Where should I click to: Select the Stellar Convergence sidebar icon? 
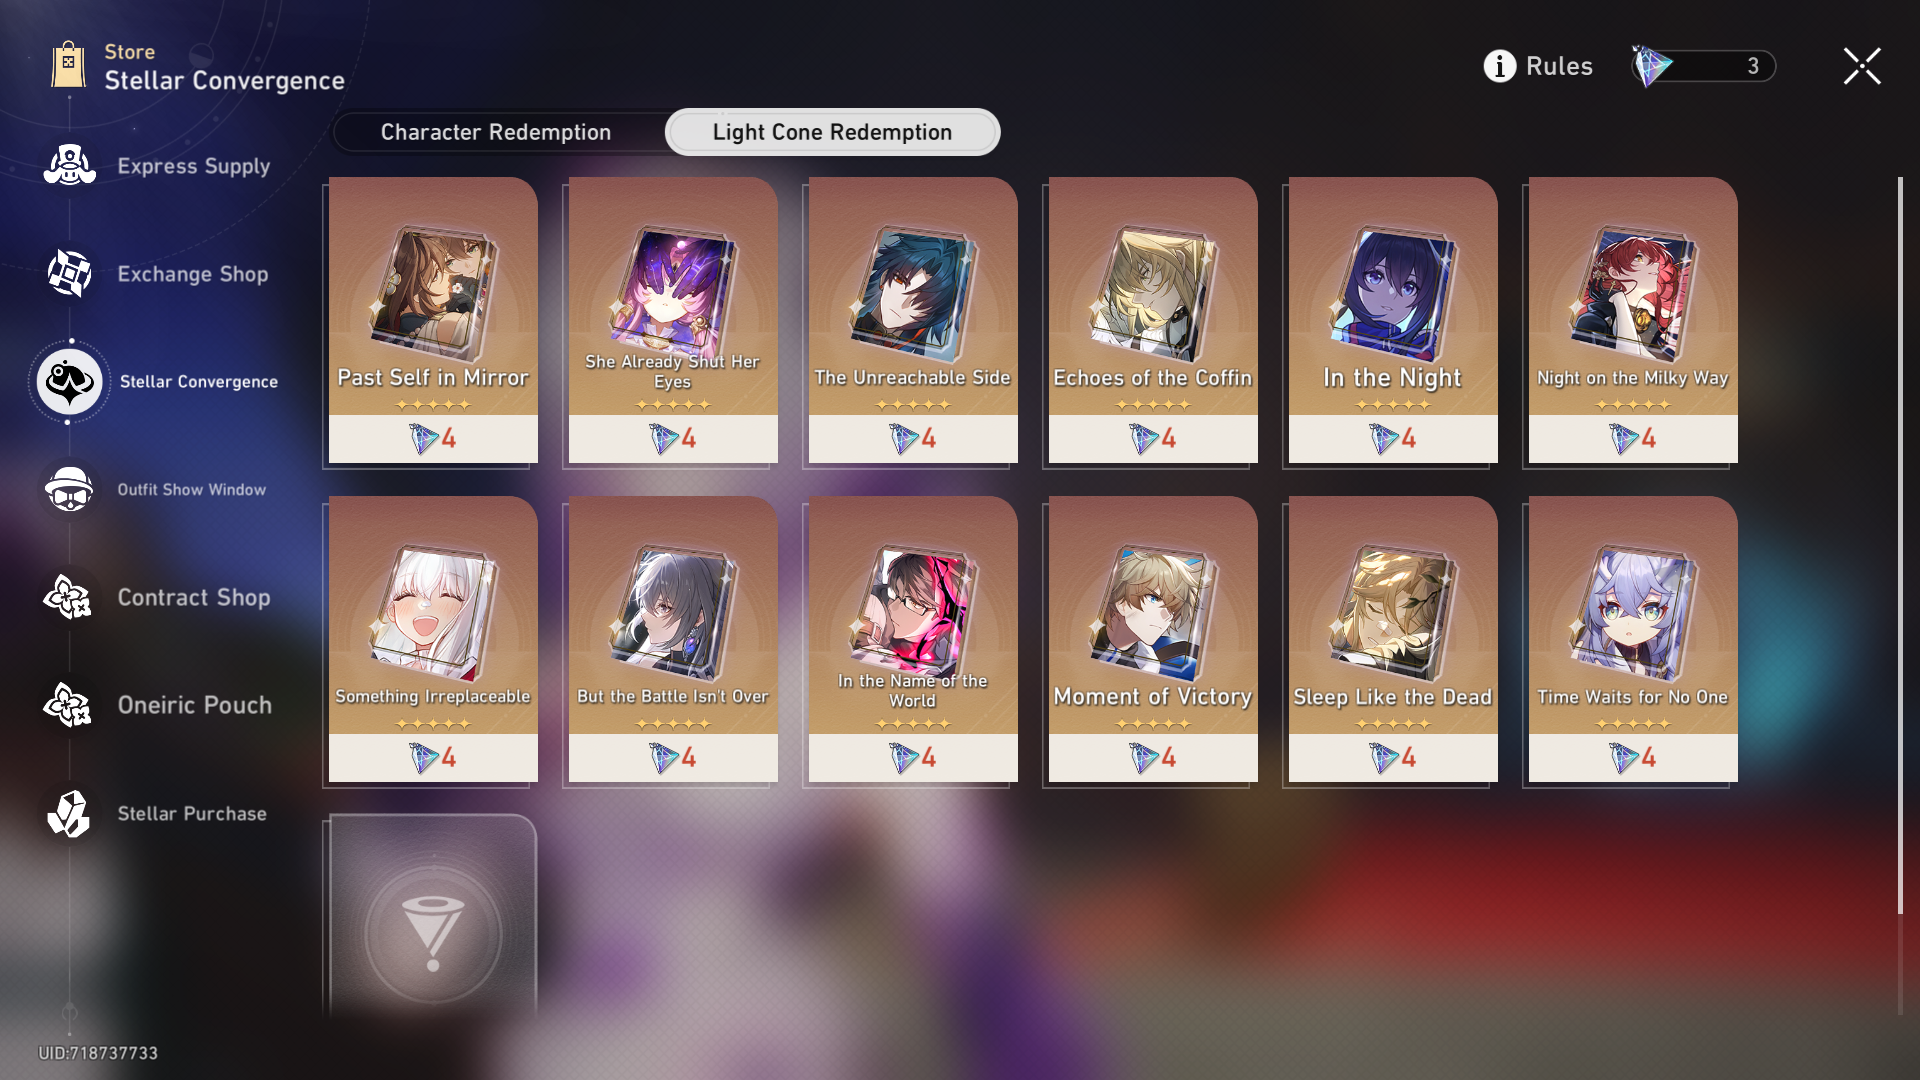[x=69, y=381]
